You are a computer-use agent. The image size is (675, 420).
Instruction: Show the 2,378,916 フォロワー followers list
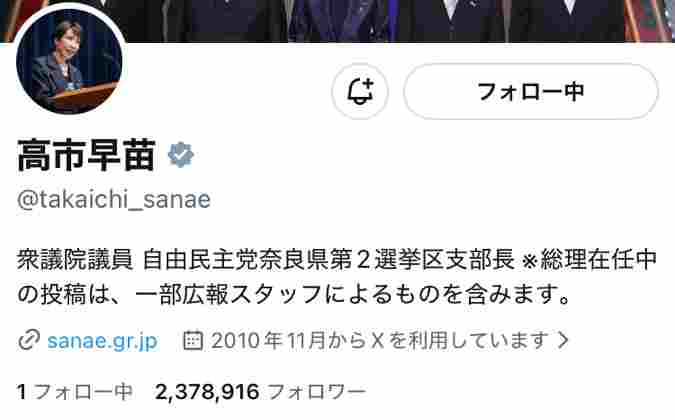coord(260,392)
